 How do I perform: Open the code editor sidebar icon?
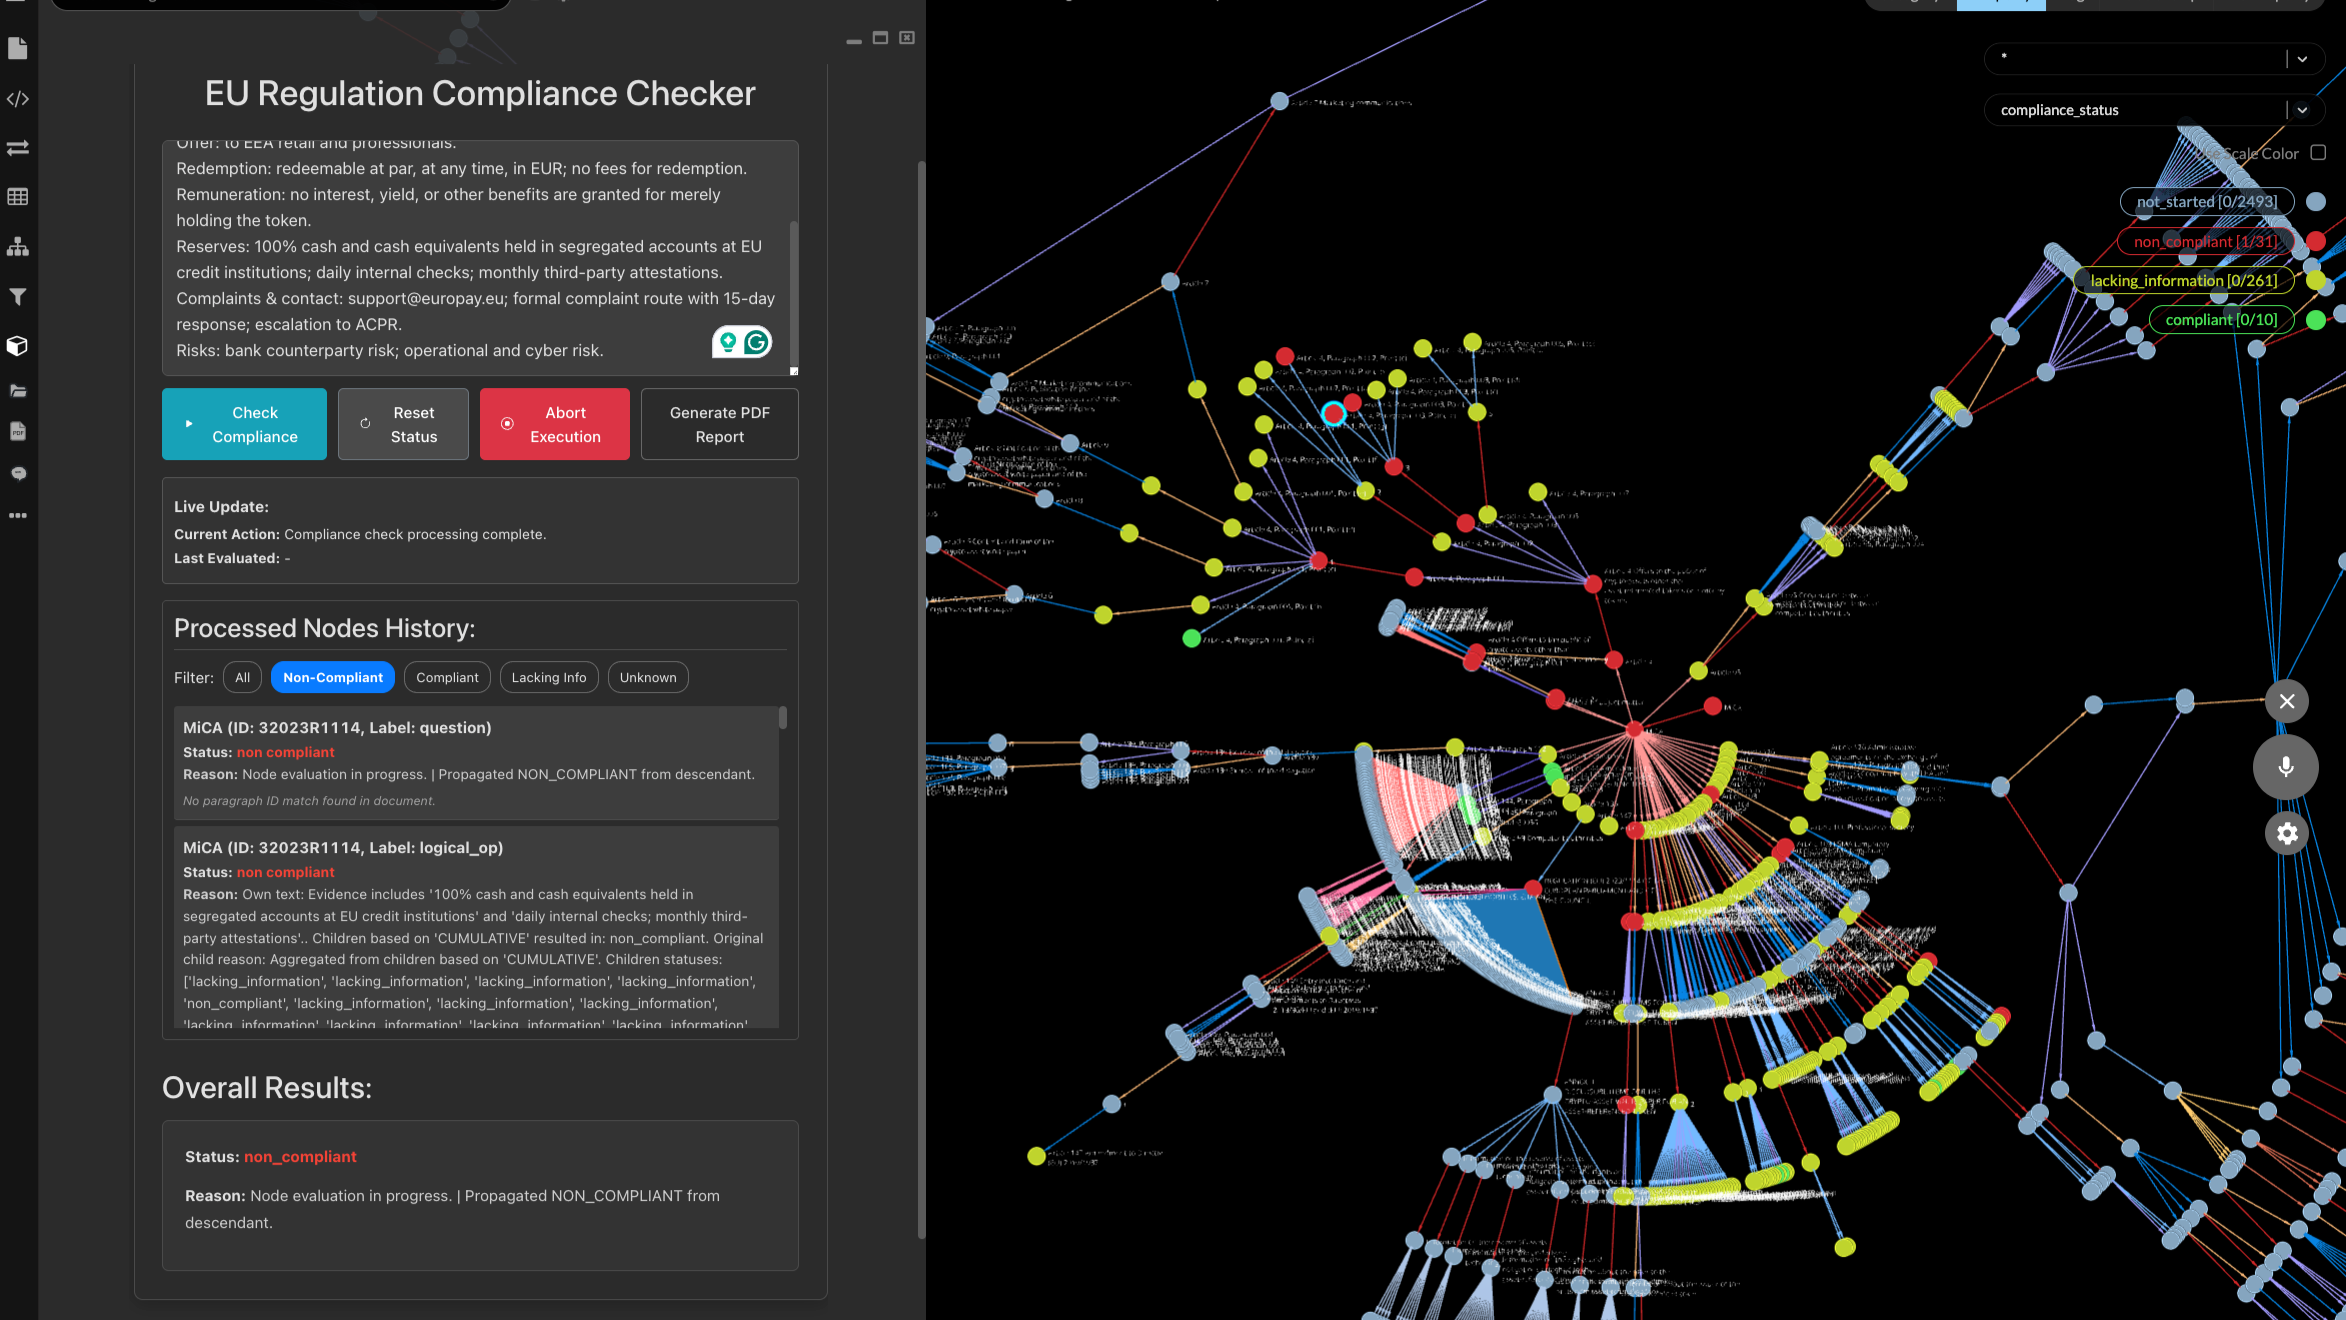coord(18,99)
